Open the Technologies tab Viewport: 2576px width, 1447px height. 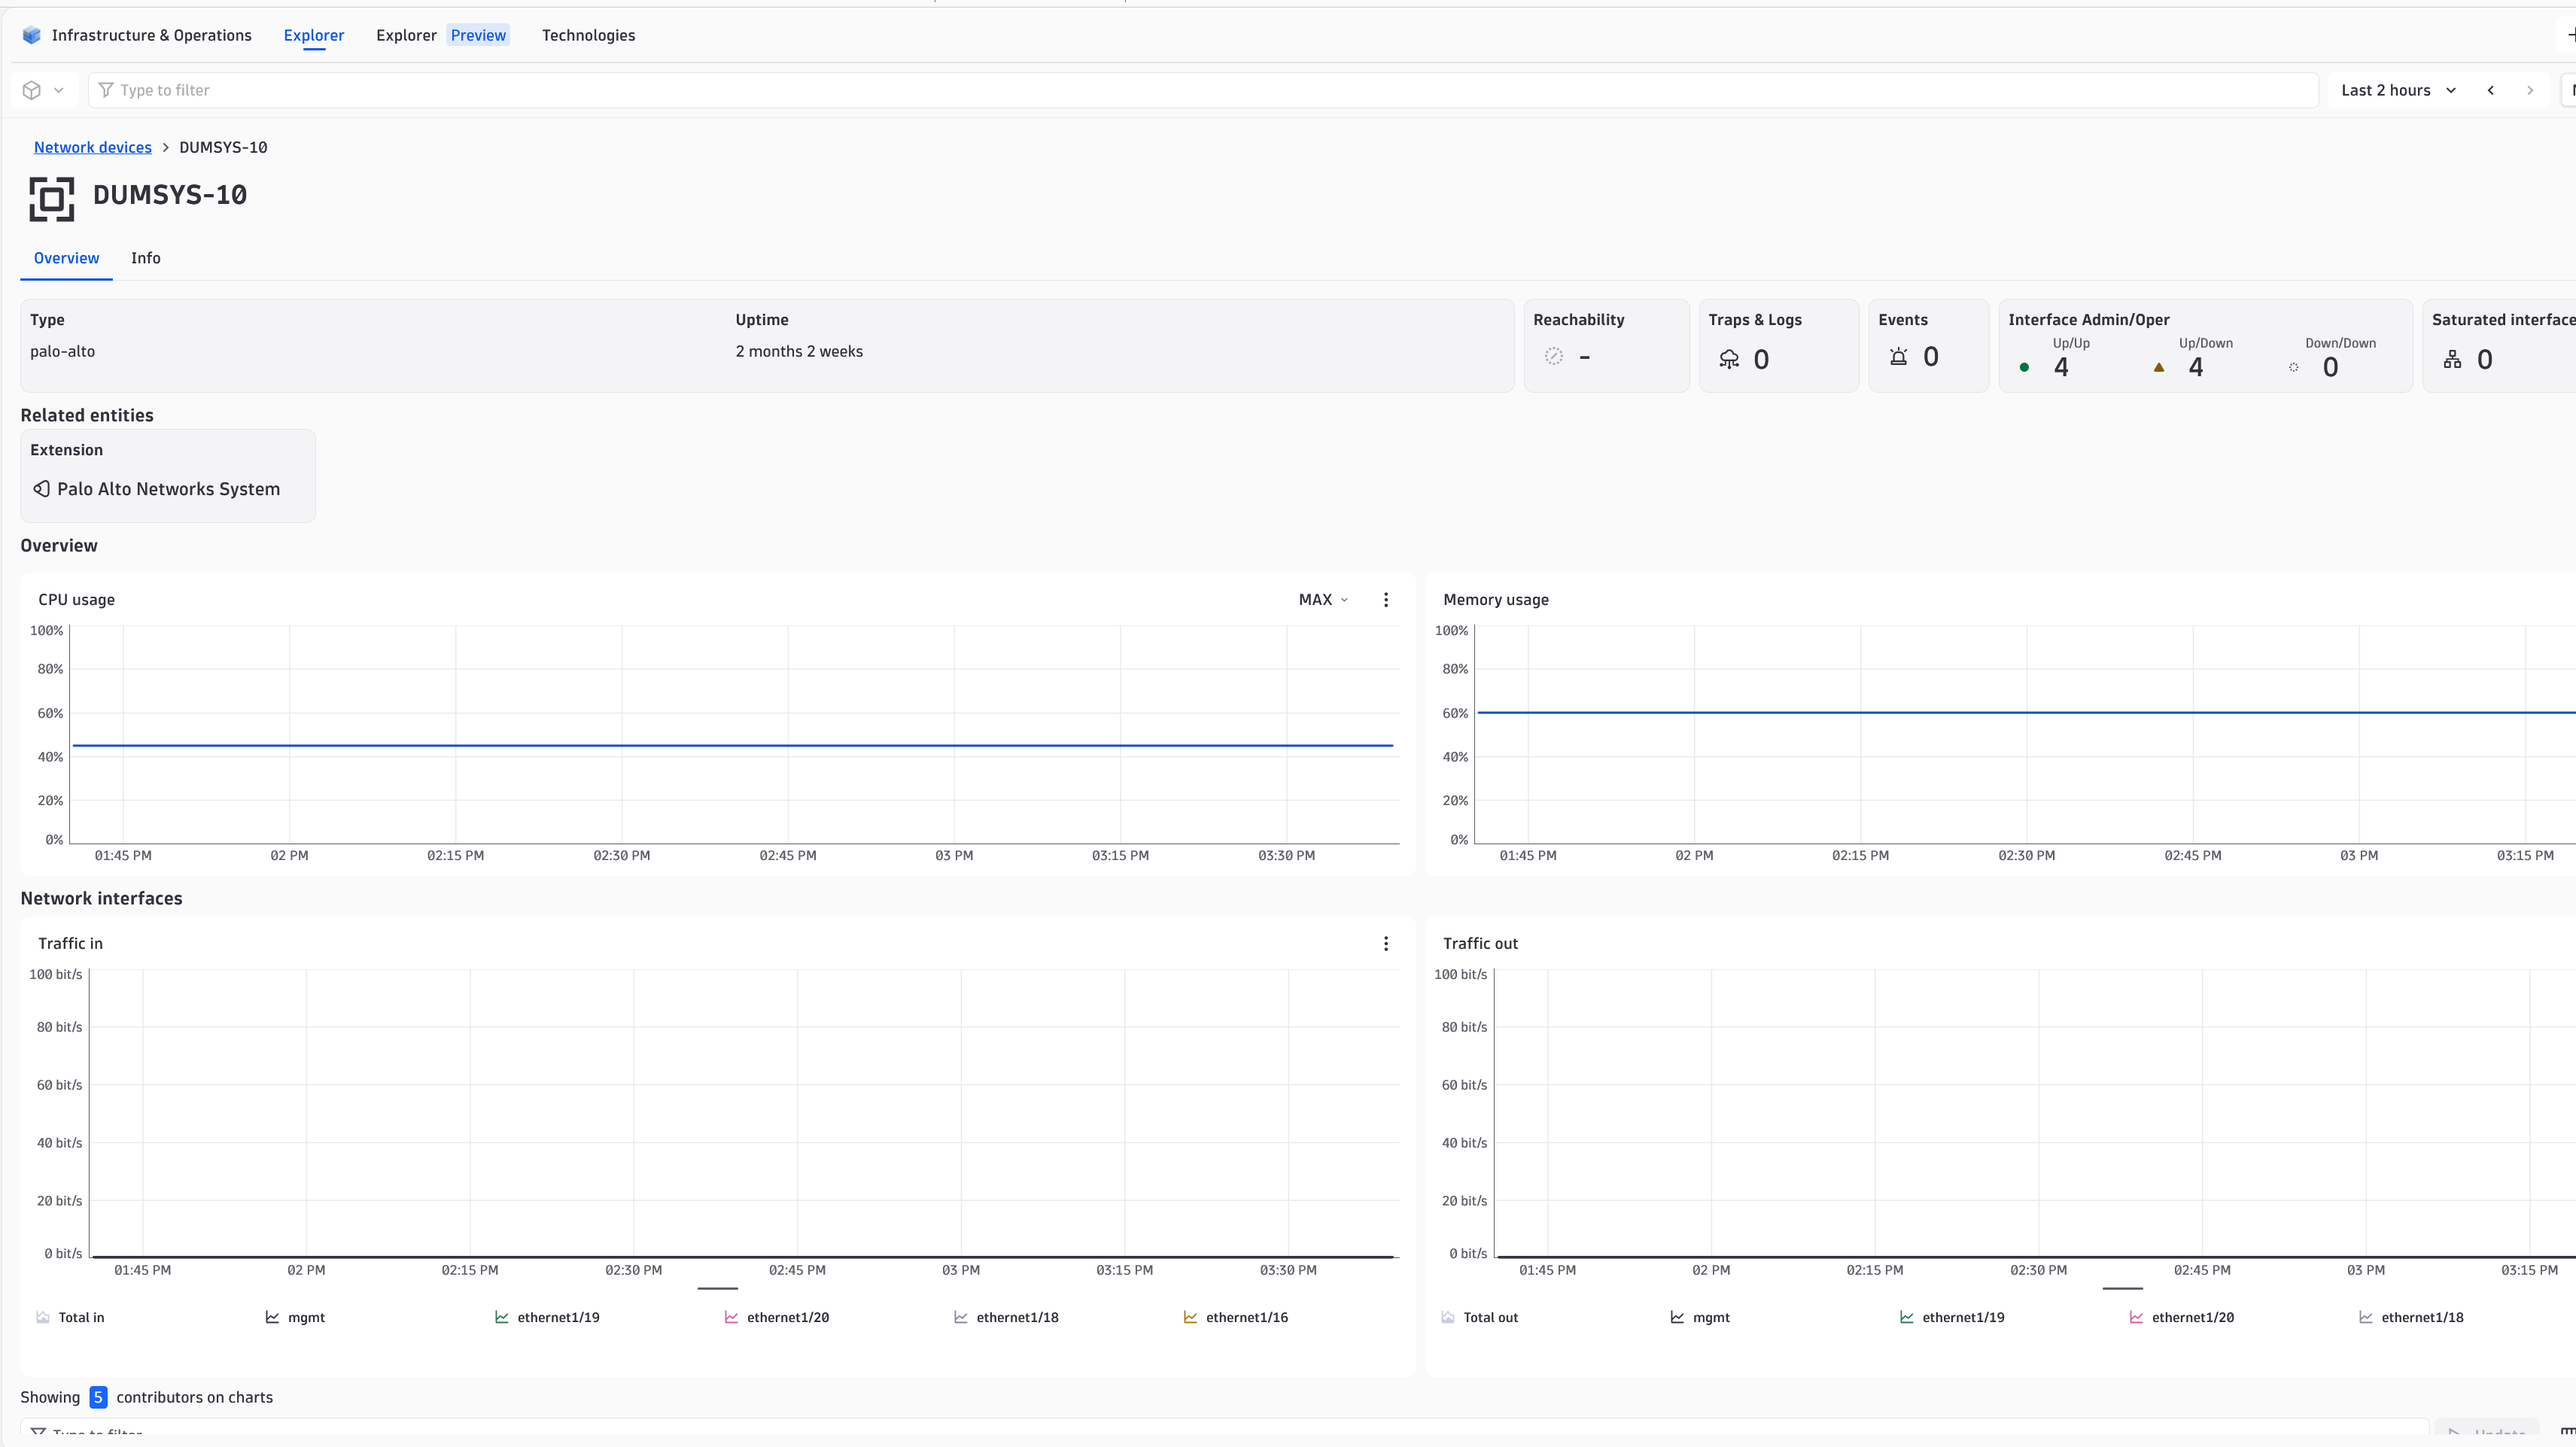click(588, 35)
